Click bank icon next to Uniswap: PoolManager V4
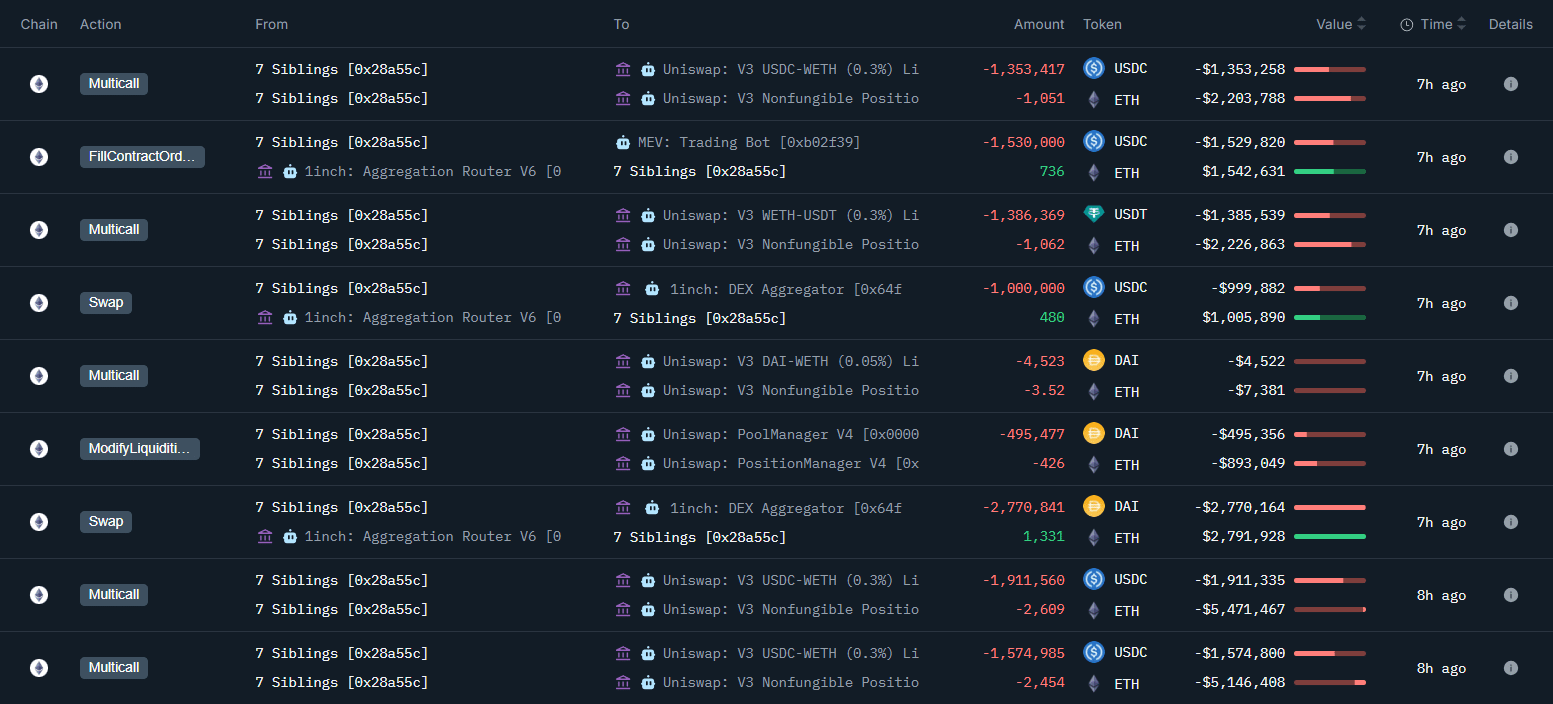This screenshot has width=1553, height=704. coord(623,434)
